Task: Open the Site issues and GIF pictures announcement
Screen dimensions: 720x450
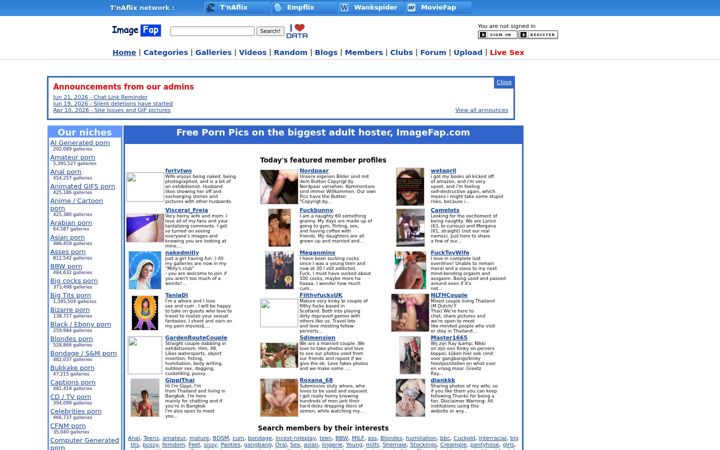Action: (x=112, y=110)
